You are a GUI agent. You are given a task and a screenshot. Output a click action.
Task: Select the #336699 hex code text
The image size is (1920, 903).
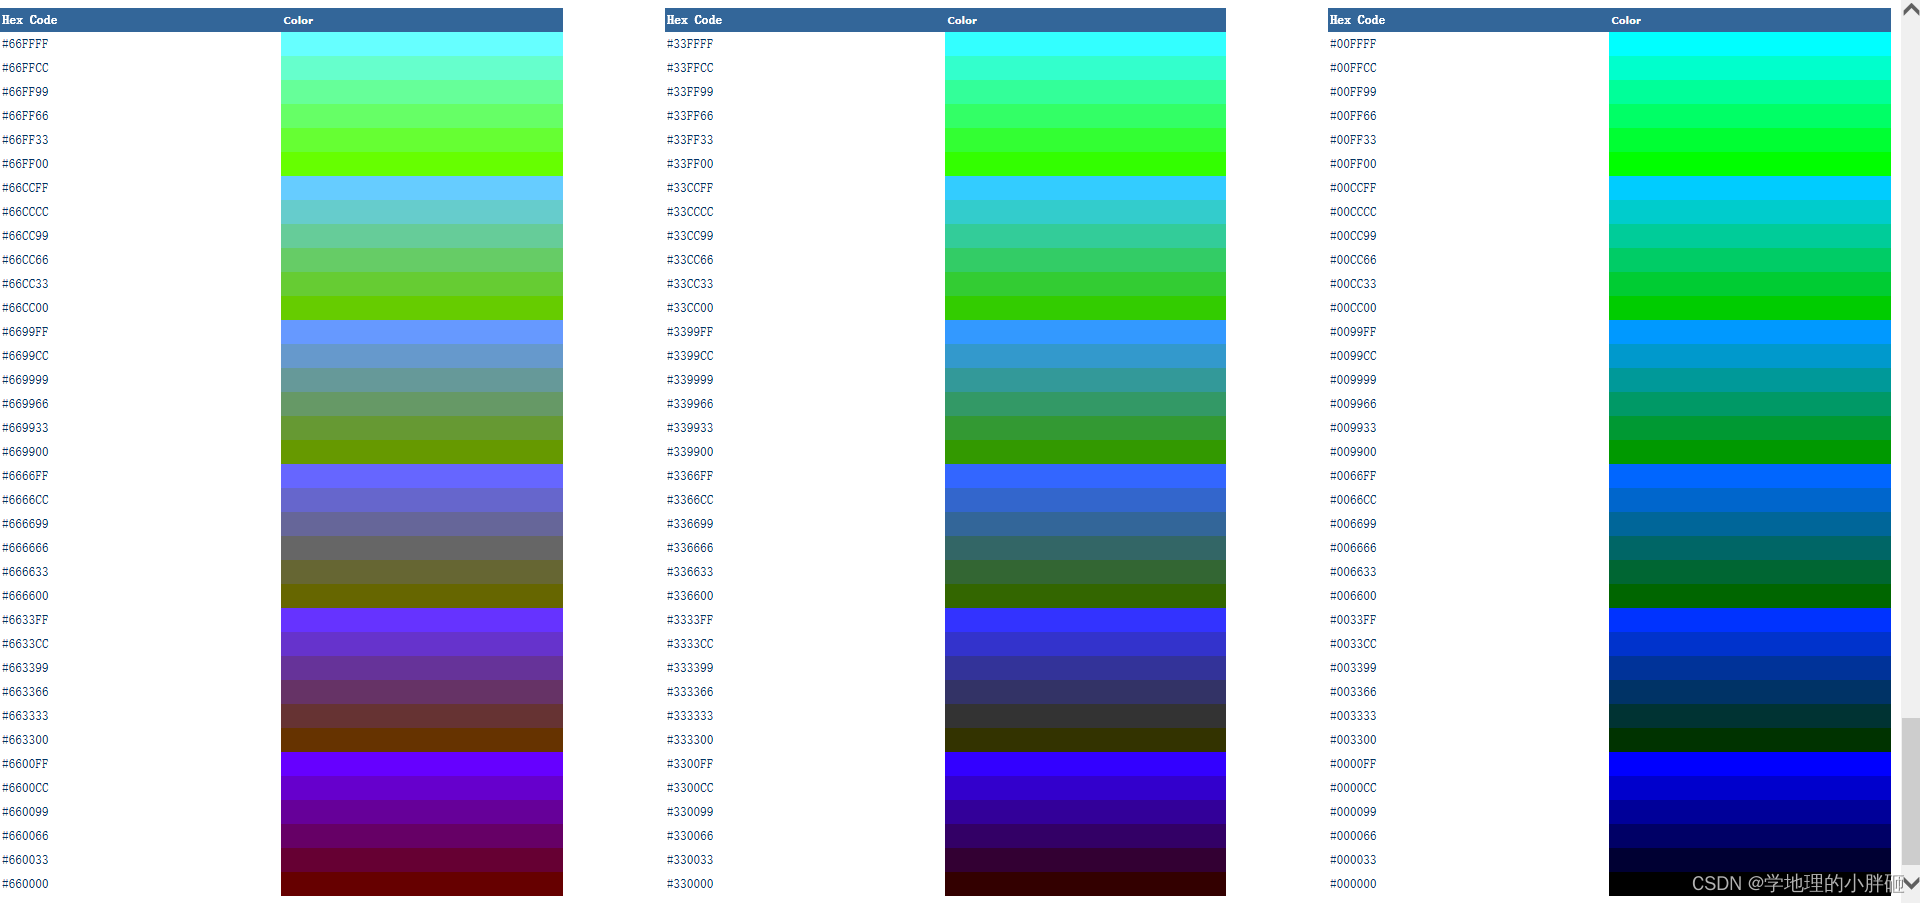coord(690,524)
